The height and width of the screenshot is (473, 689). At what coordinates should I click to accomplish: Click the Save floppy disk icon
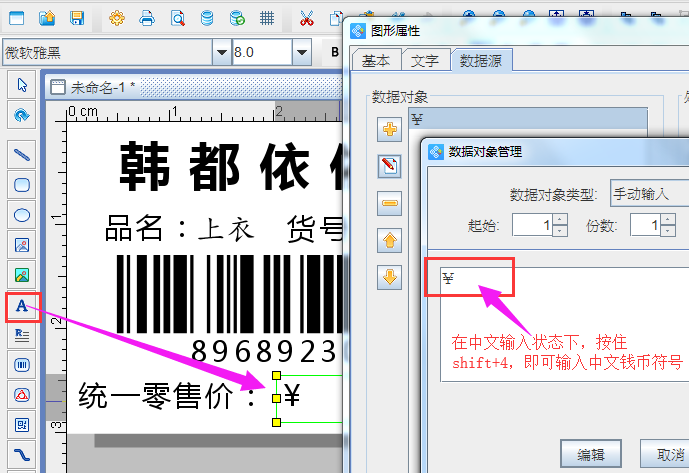[x=77, y=18]
